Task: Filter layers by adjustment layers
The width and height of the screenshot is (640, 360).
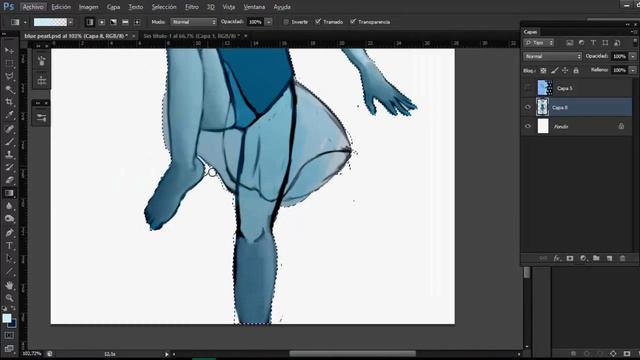Action: 581,42
